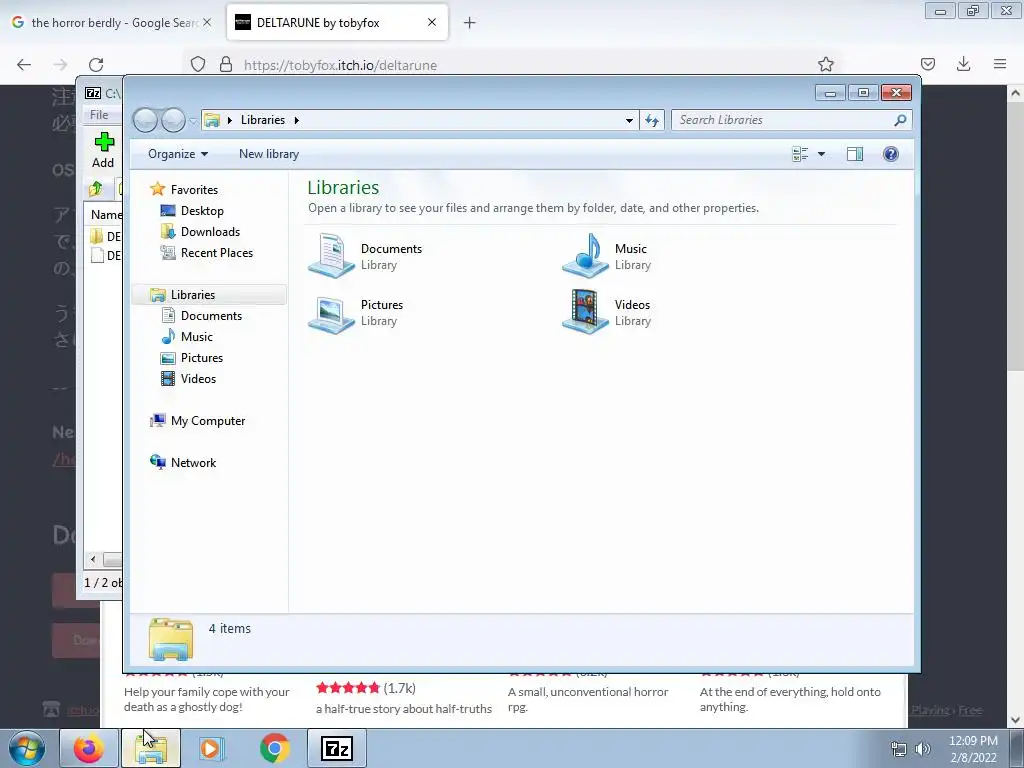Reload the Firefox page
The width and height of the screenshot is (1024, 768).
point(96,65)
